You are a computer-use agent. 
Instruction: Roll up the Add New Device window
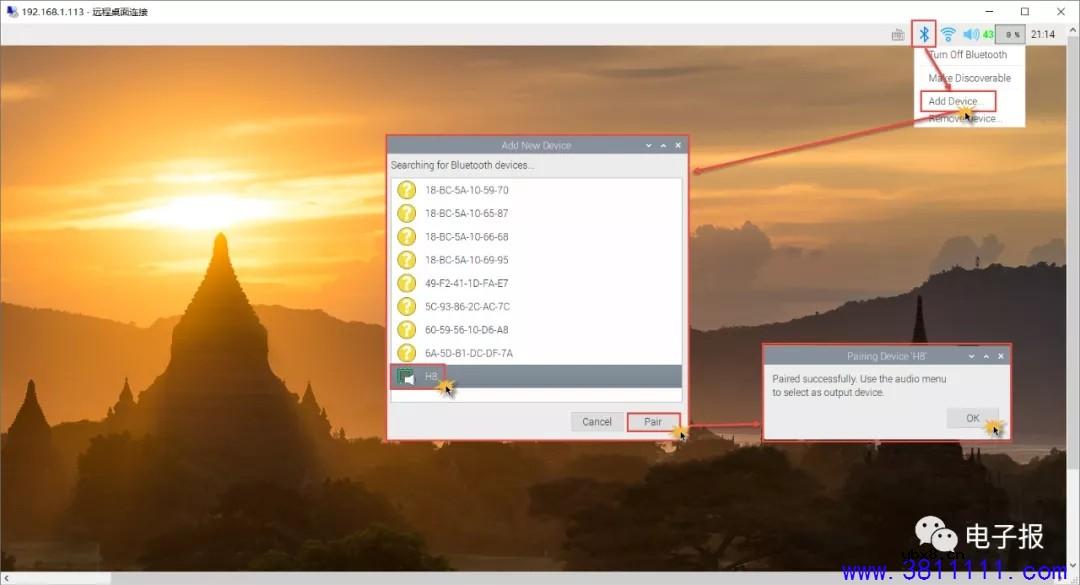point(647,145)
